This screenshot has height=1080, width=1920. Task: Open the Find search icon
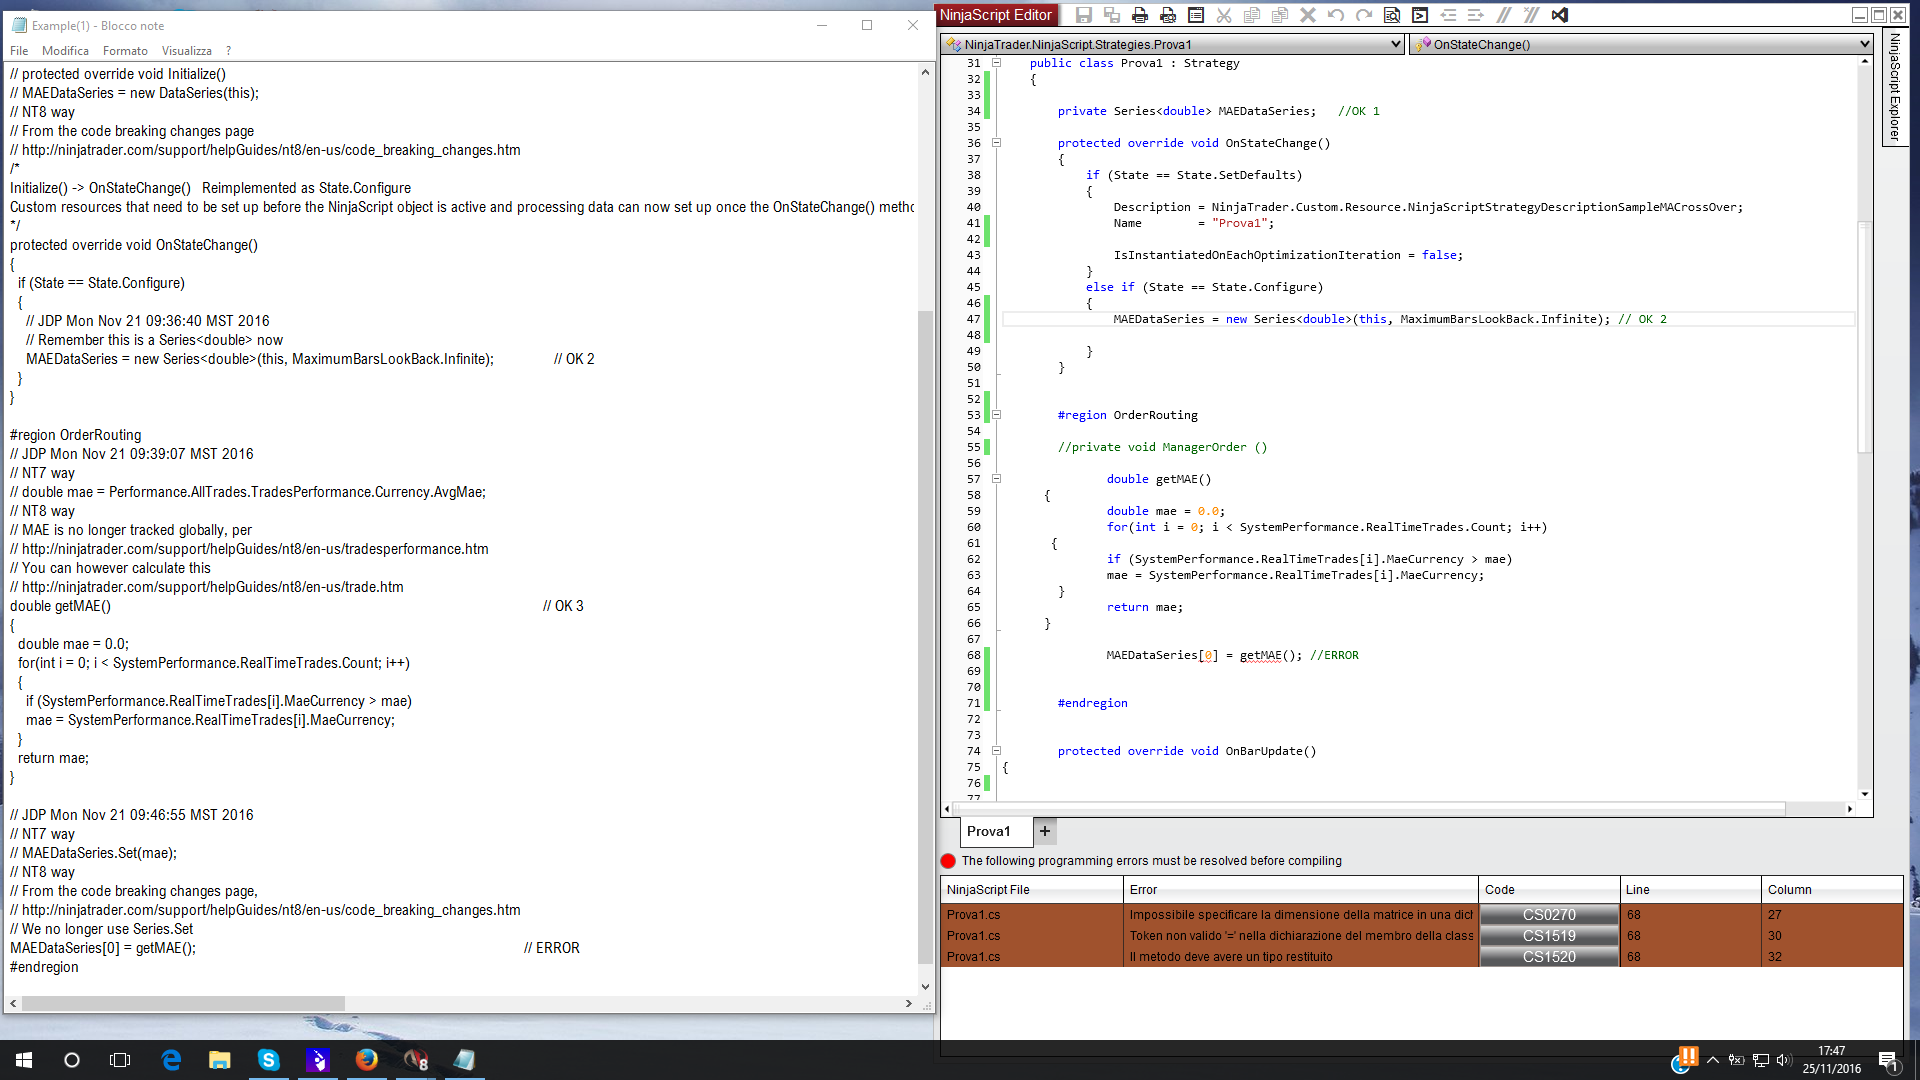(x=1391, y=15)
